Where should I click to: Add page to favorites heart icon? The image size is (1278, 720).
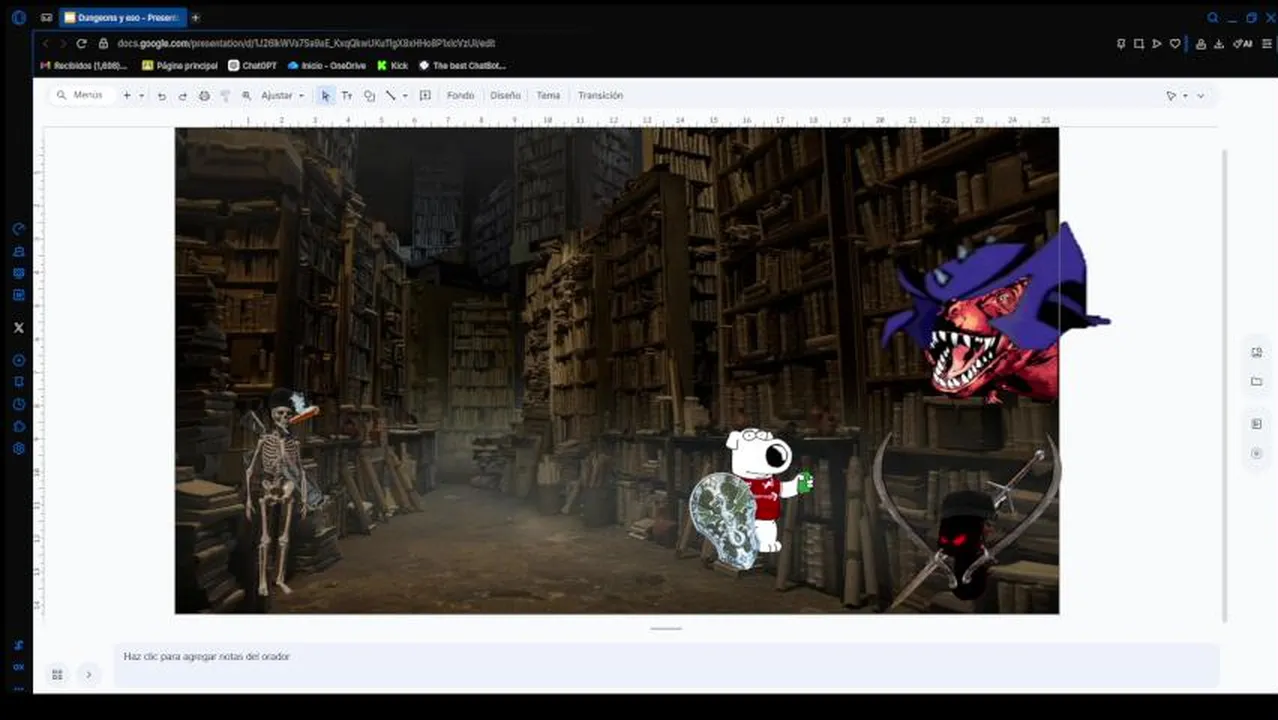1175,43
